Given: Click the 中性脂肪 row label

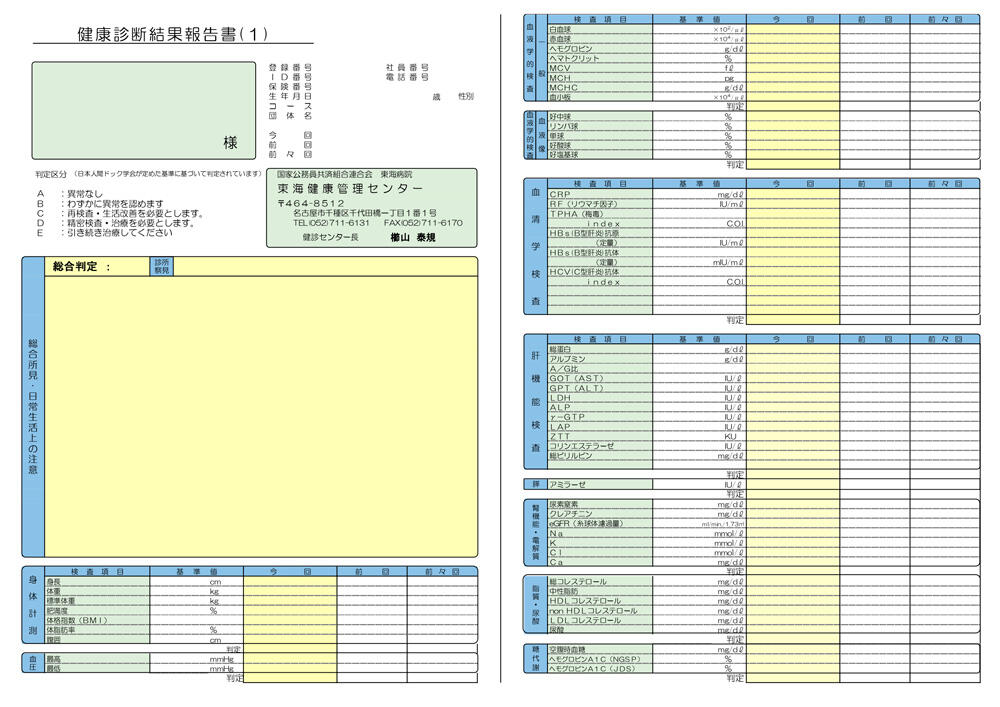Looking at the screenshot, I should pyautogui.click(x=564, y=592).
